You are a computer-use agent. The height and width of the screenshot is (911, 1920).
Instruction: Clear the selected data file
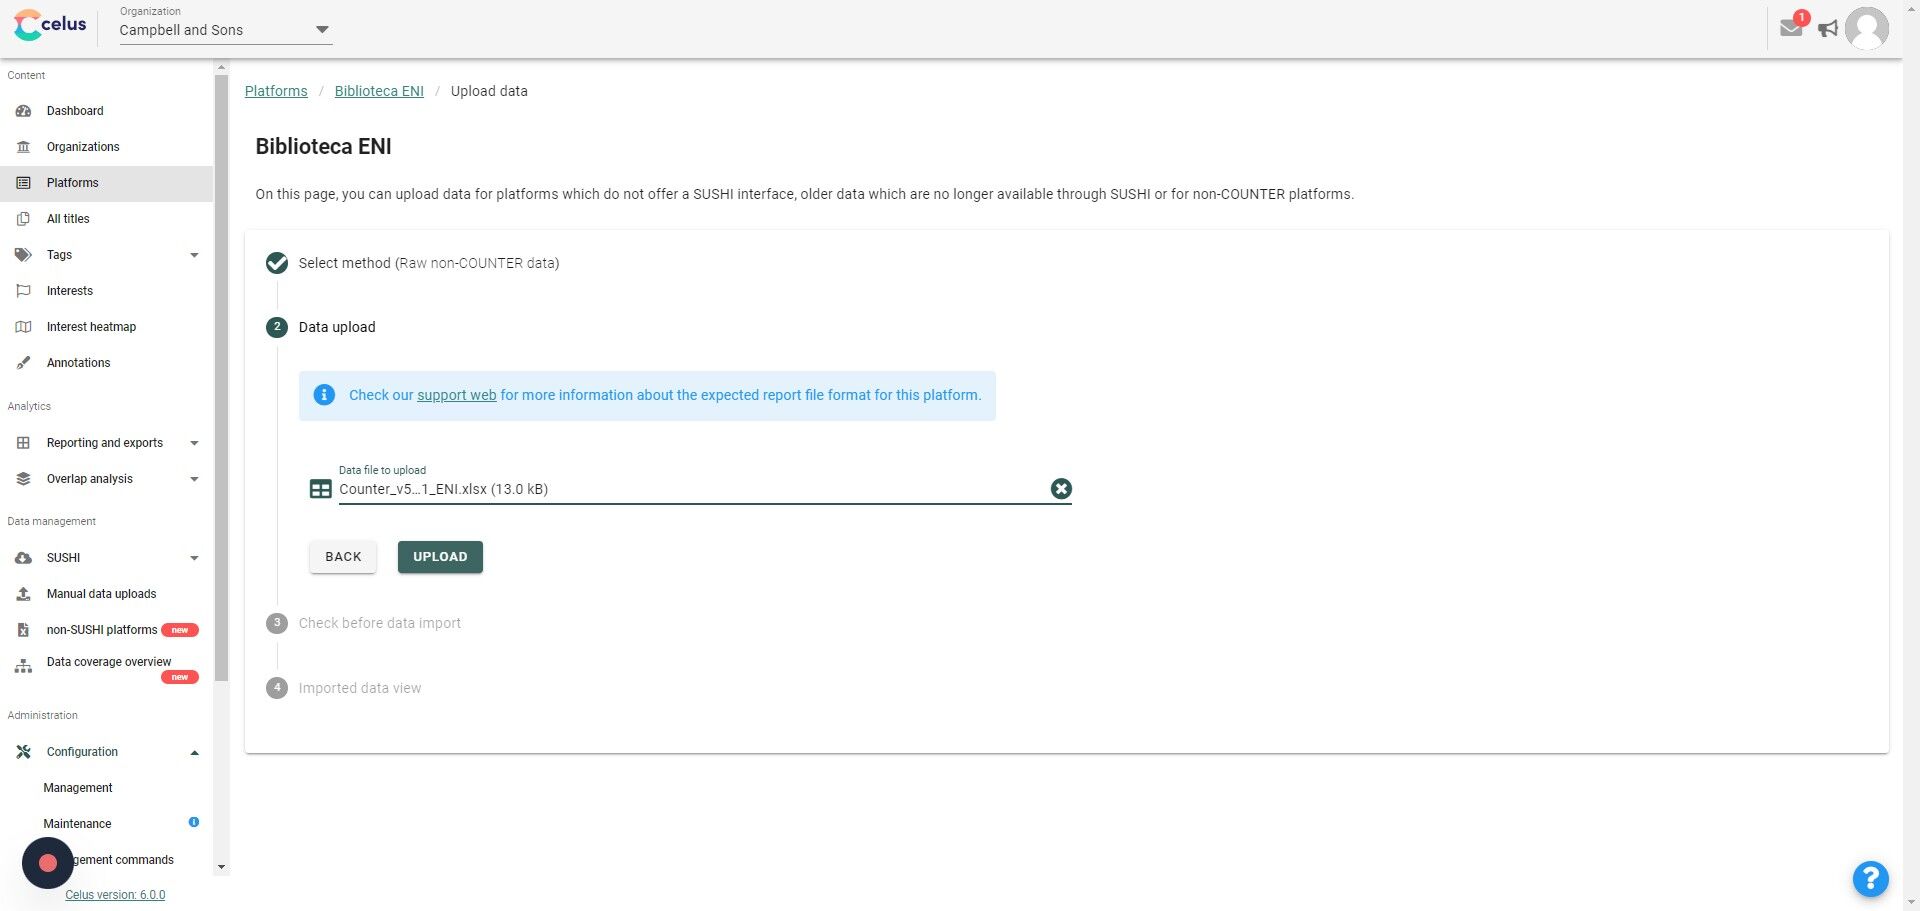[x=1061, y=488]
